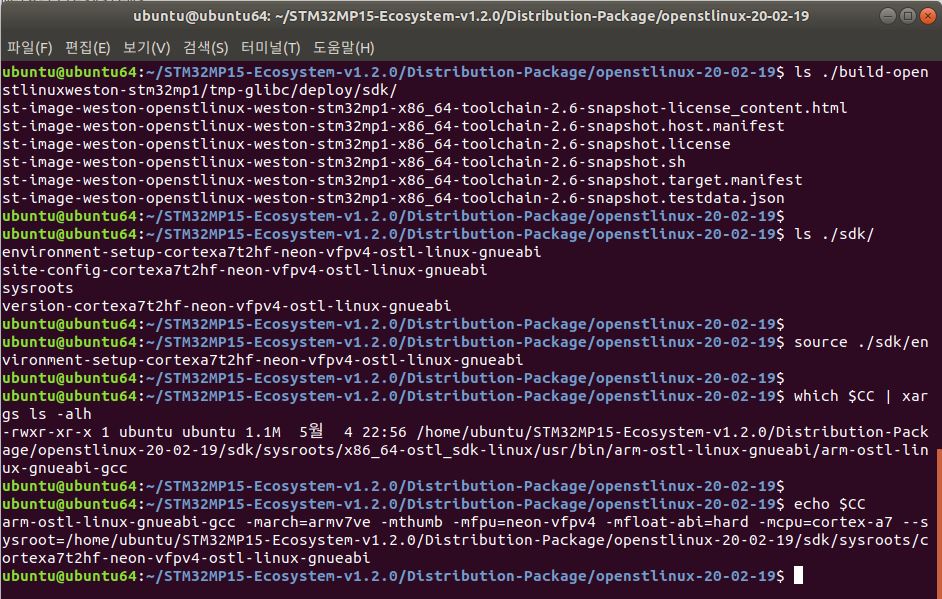The height and width of the screenshot is (599, 942).
Task: Click the 'ls ./sdk/' command text
Action: point(834,234)
